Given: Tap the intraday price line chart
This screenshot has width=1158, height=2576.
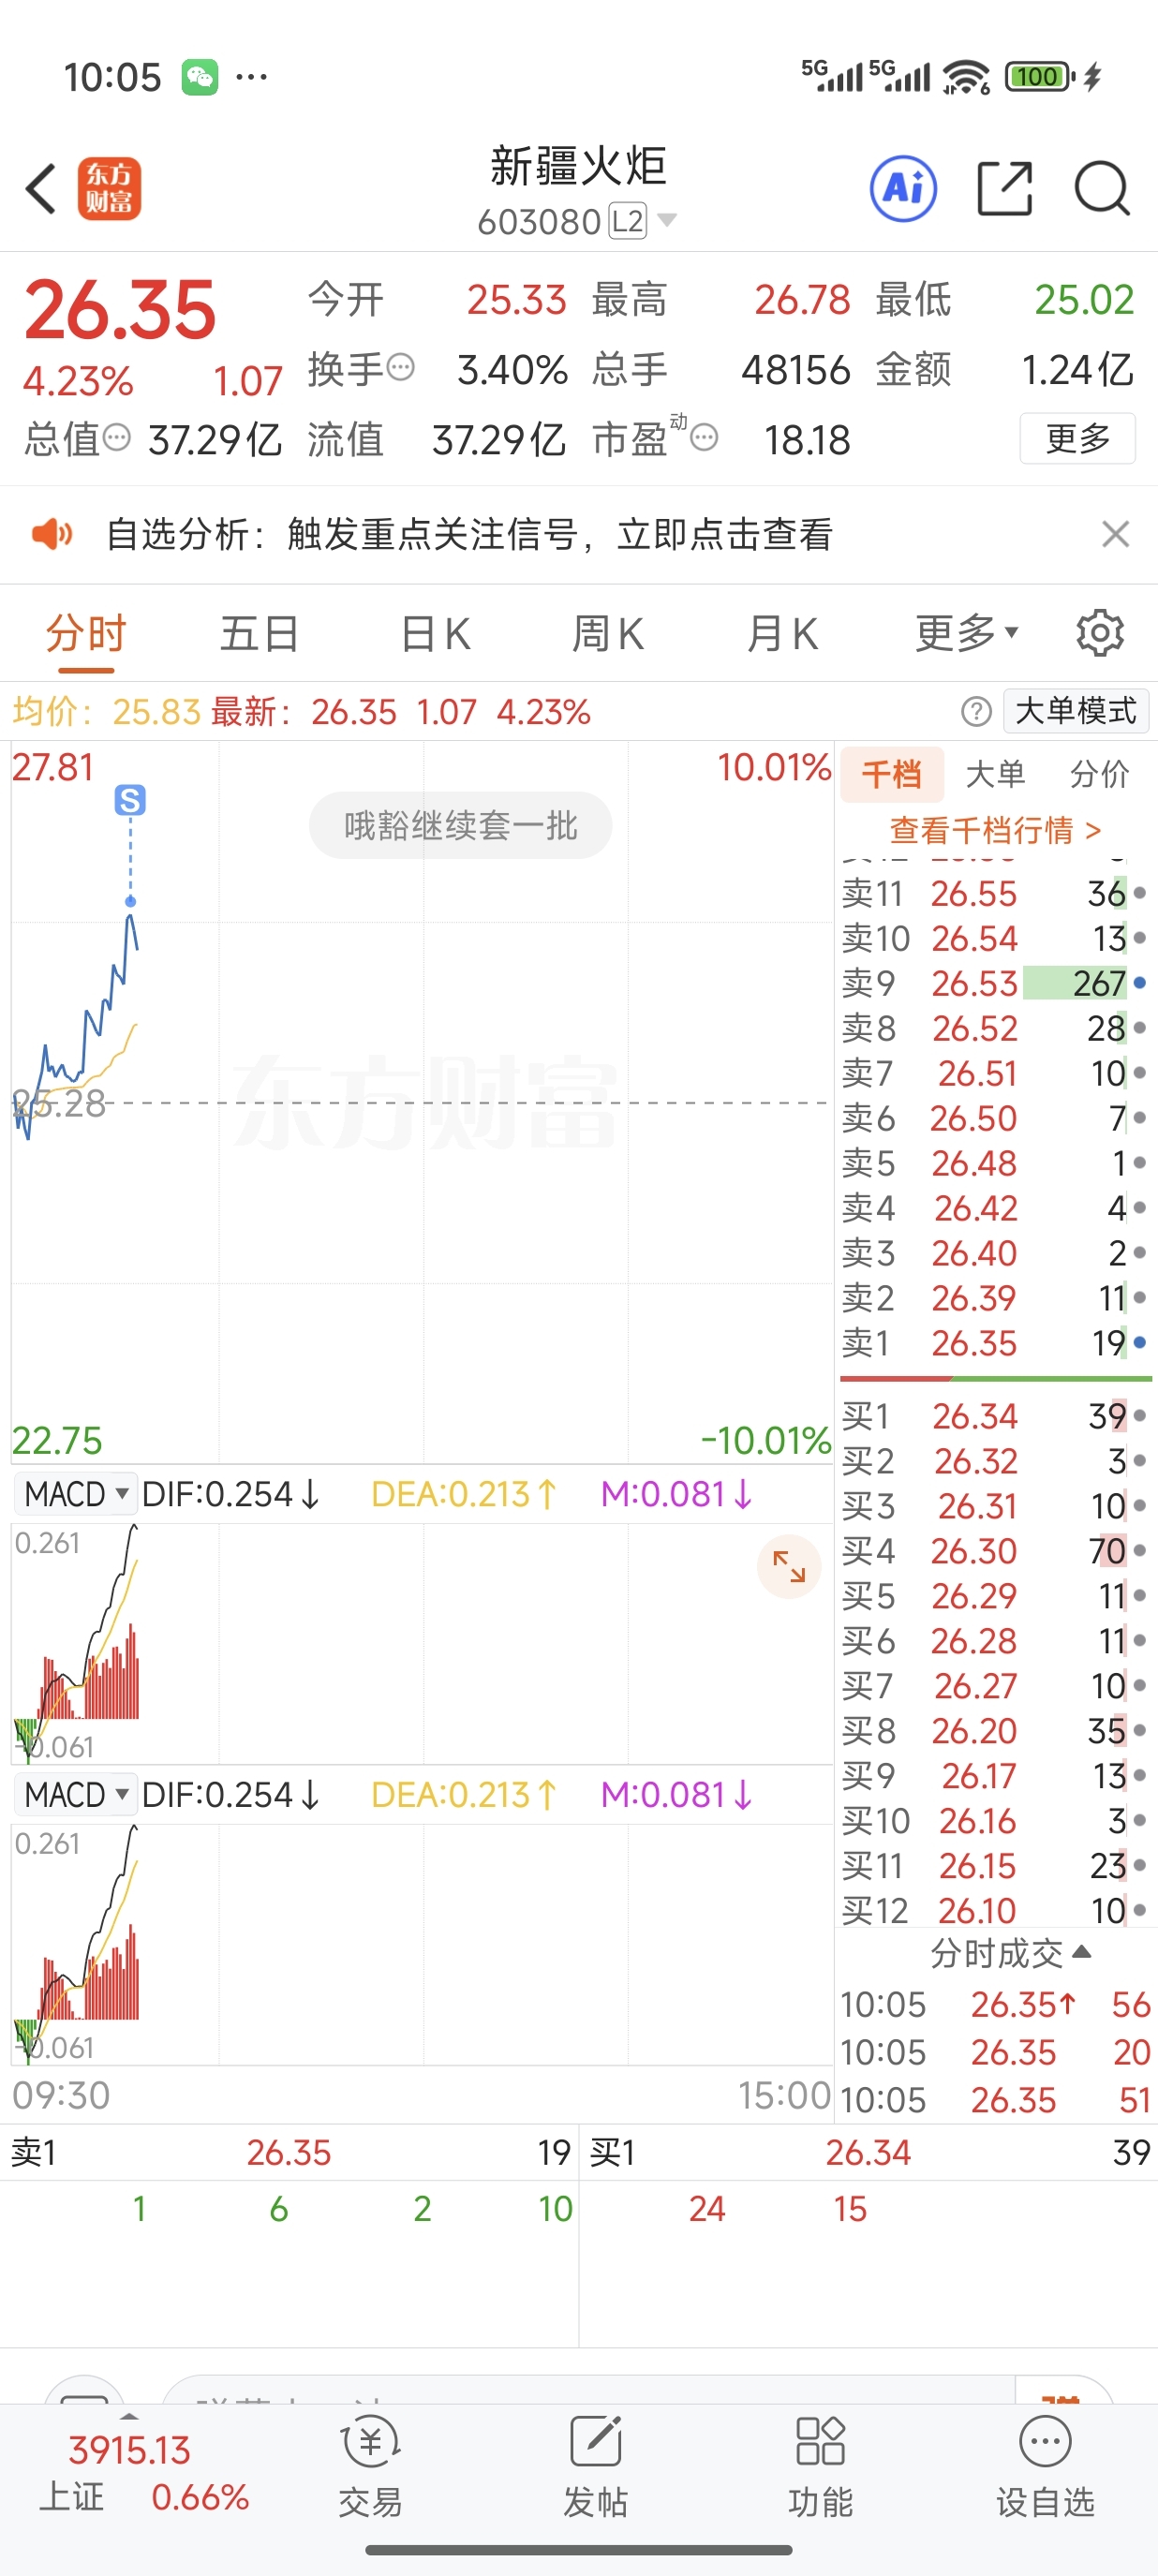Looking at the screenshot, I should (x=421, y=1103).
